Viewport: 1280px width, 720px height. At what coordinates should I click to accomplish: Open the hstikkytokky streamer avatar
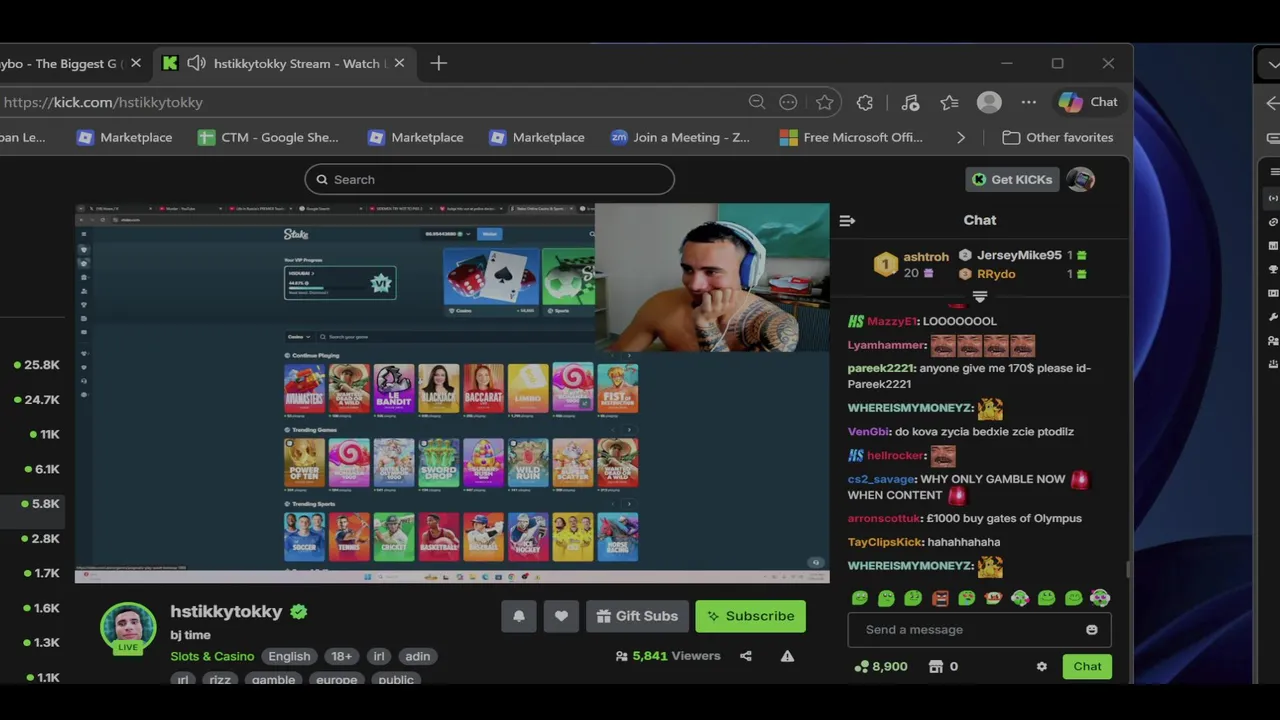click(128, 628)
